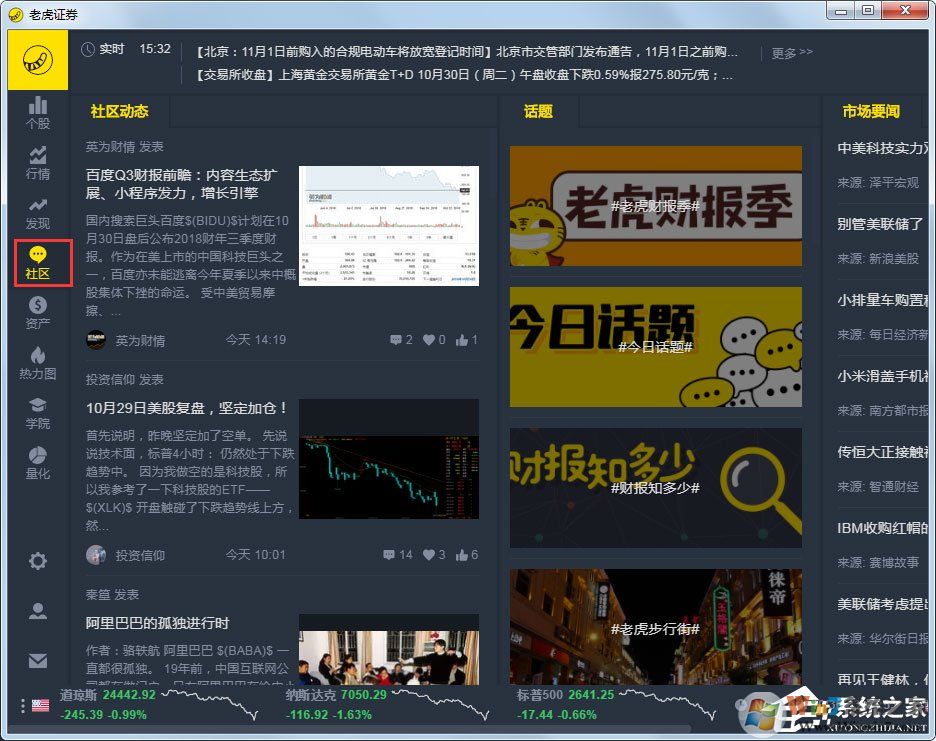
Task: Open the 热力图 heat map section
Action: (x=38, y=364)
